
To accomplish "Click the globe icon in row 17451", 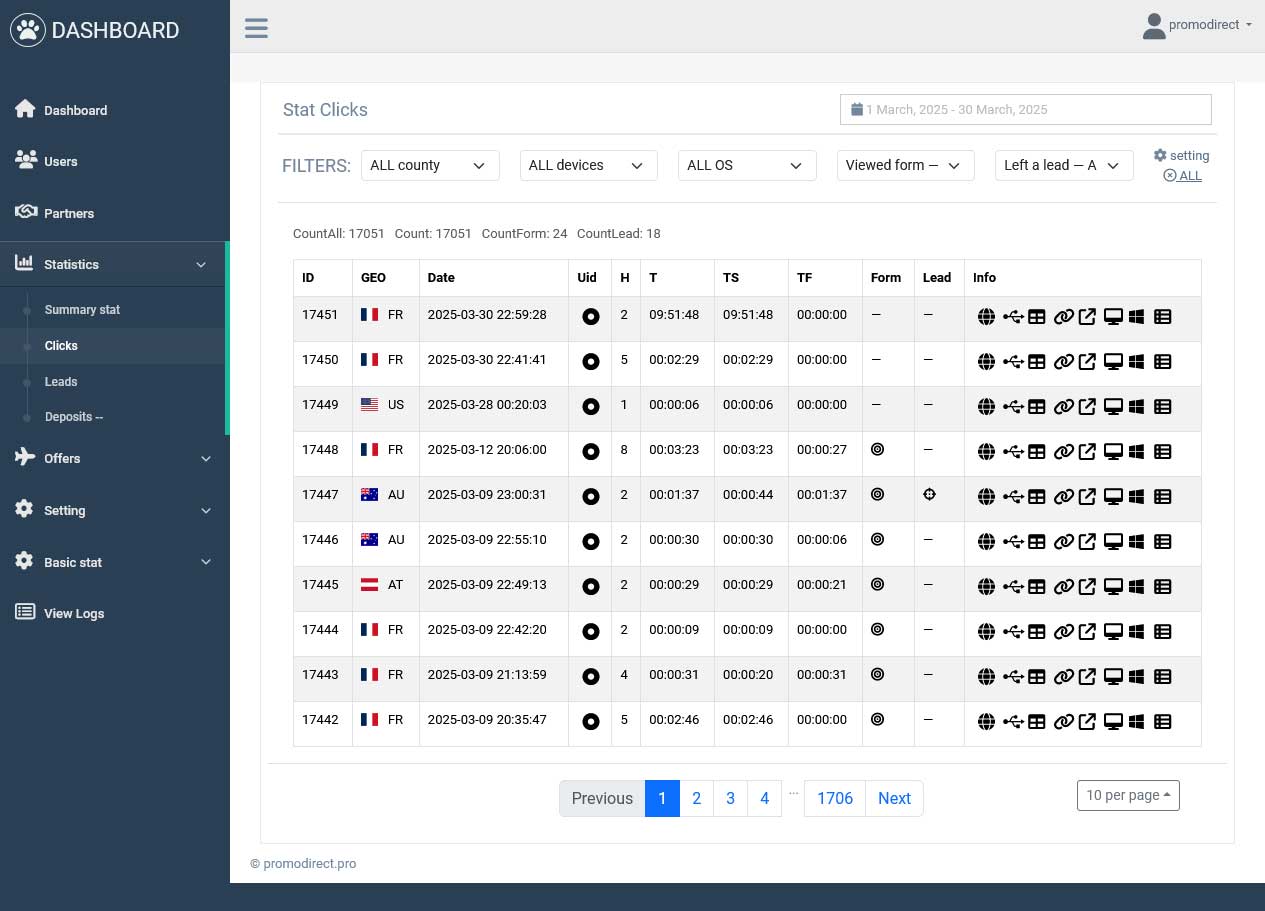I will (986, 317).
